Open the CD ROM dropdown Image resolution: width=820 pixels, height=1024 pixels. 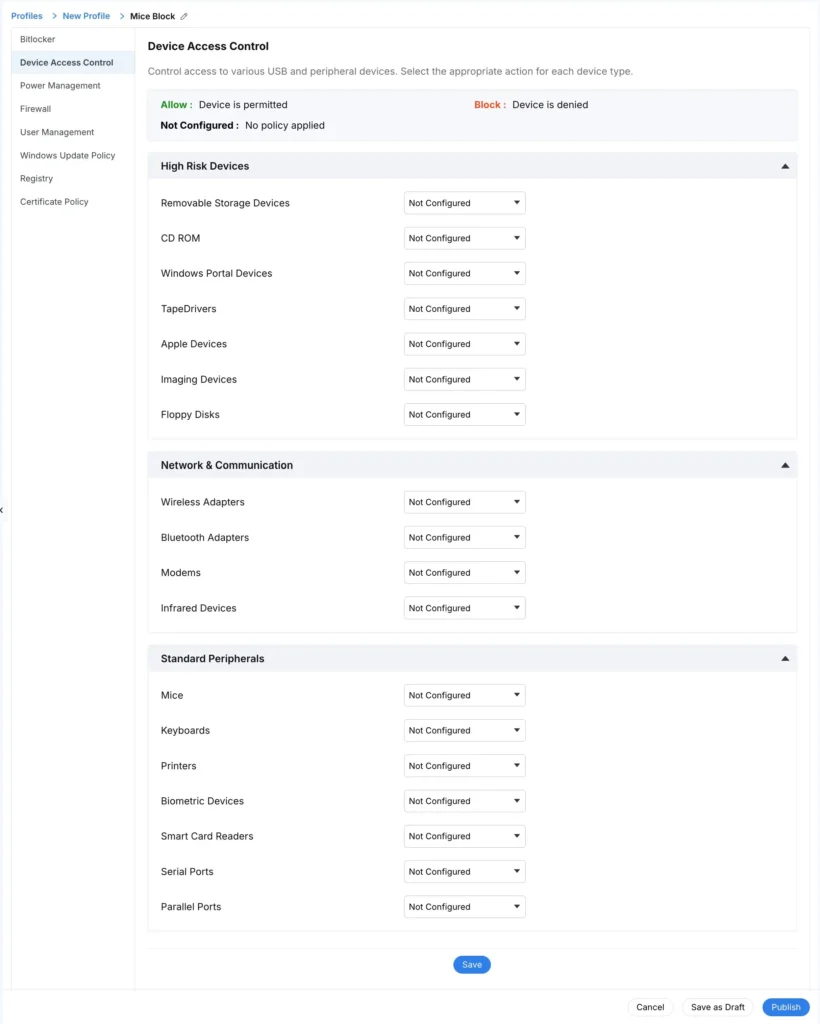tap(464, 238)
